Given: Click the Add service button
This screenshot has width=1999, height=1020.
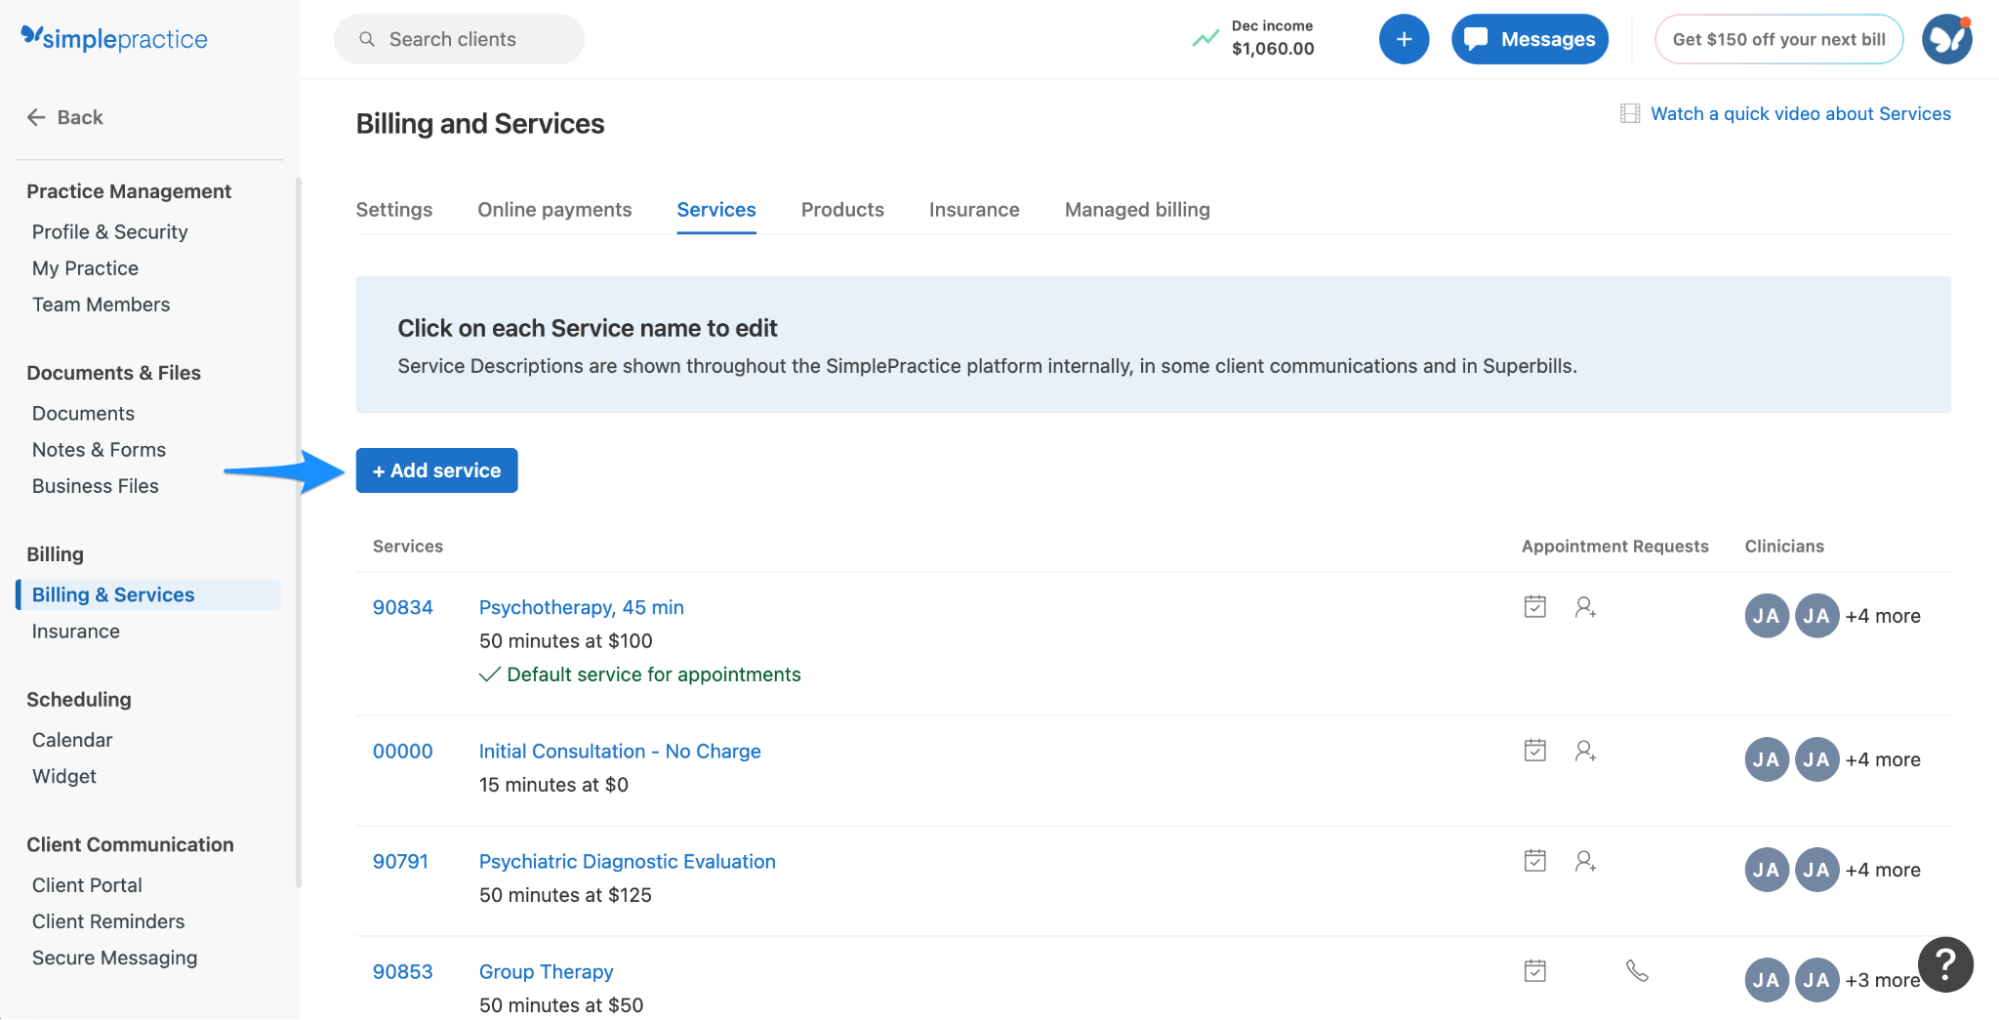Looking at the screenshot, I should point(436,470).
